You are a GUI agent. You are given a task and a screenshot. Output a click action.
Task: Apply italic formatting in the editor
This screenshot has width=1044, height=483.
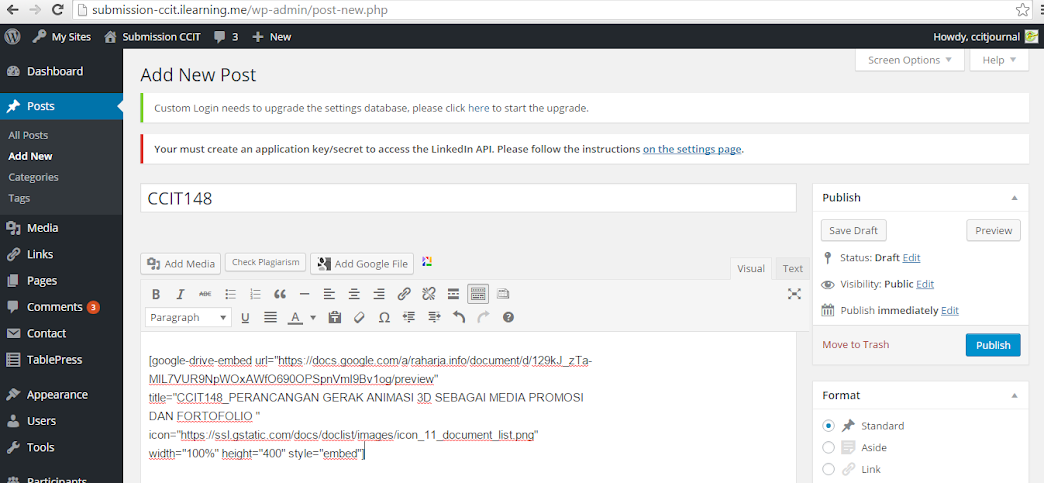pos(180,294)
